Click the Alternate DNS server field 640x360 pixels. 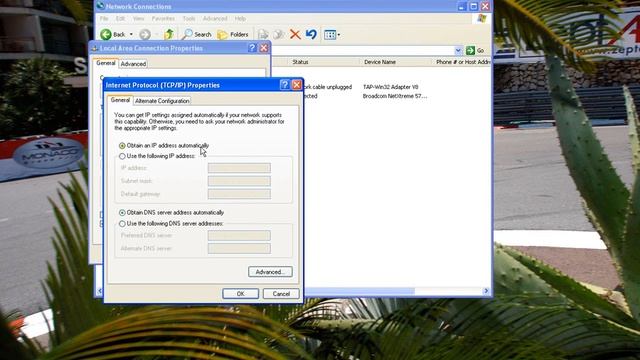point(239,249)
